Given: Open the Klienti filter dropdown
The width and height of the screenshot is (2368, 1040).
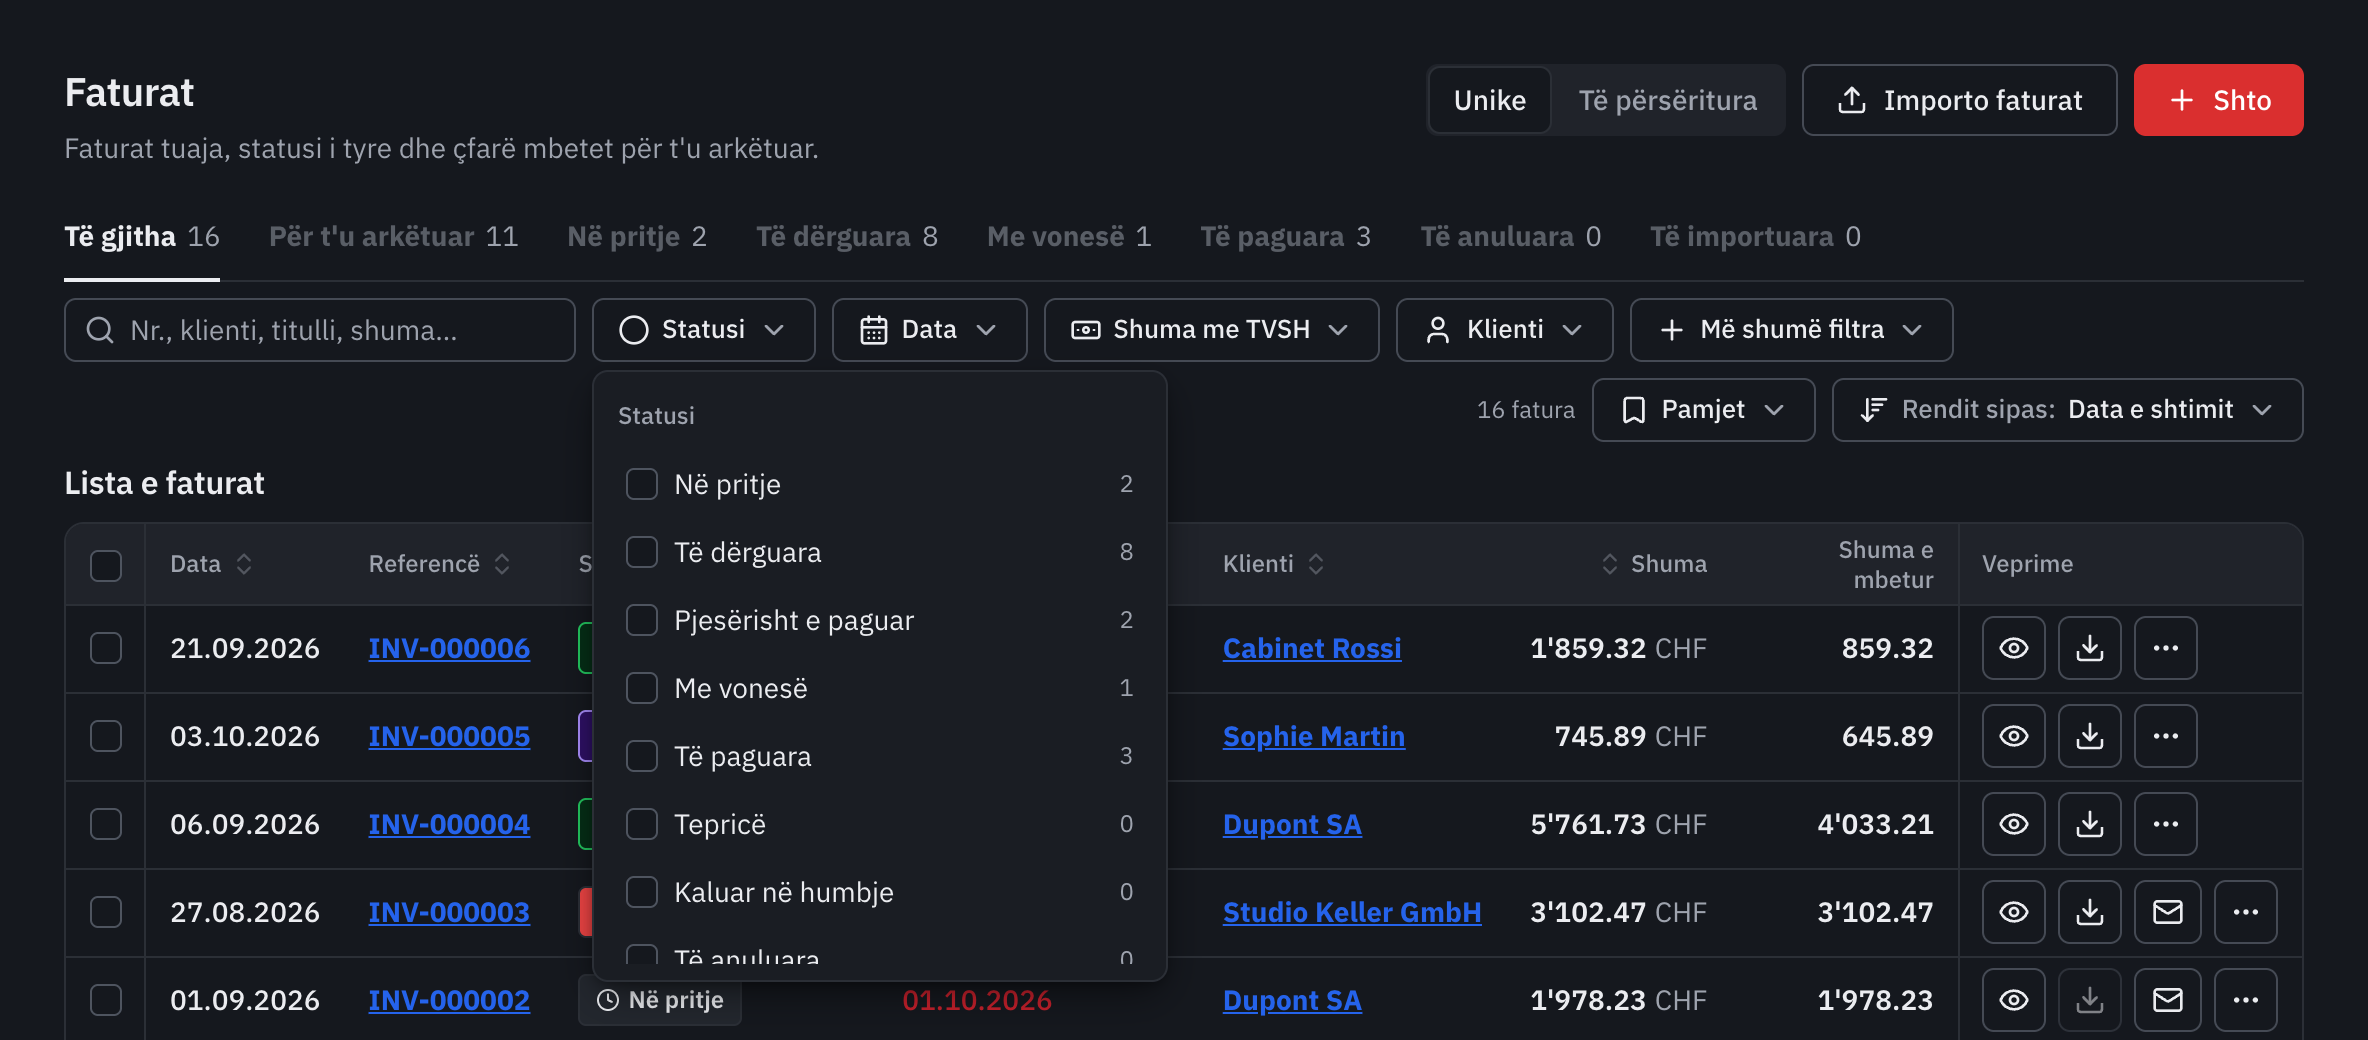Looking at the screenshot, I should 1504,330.
